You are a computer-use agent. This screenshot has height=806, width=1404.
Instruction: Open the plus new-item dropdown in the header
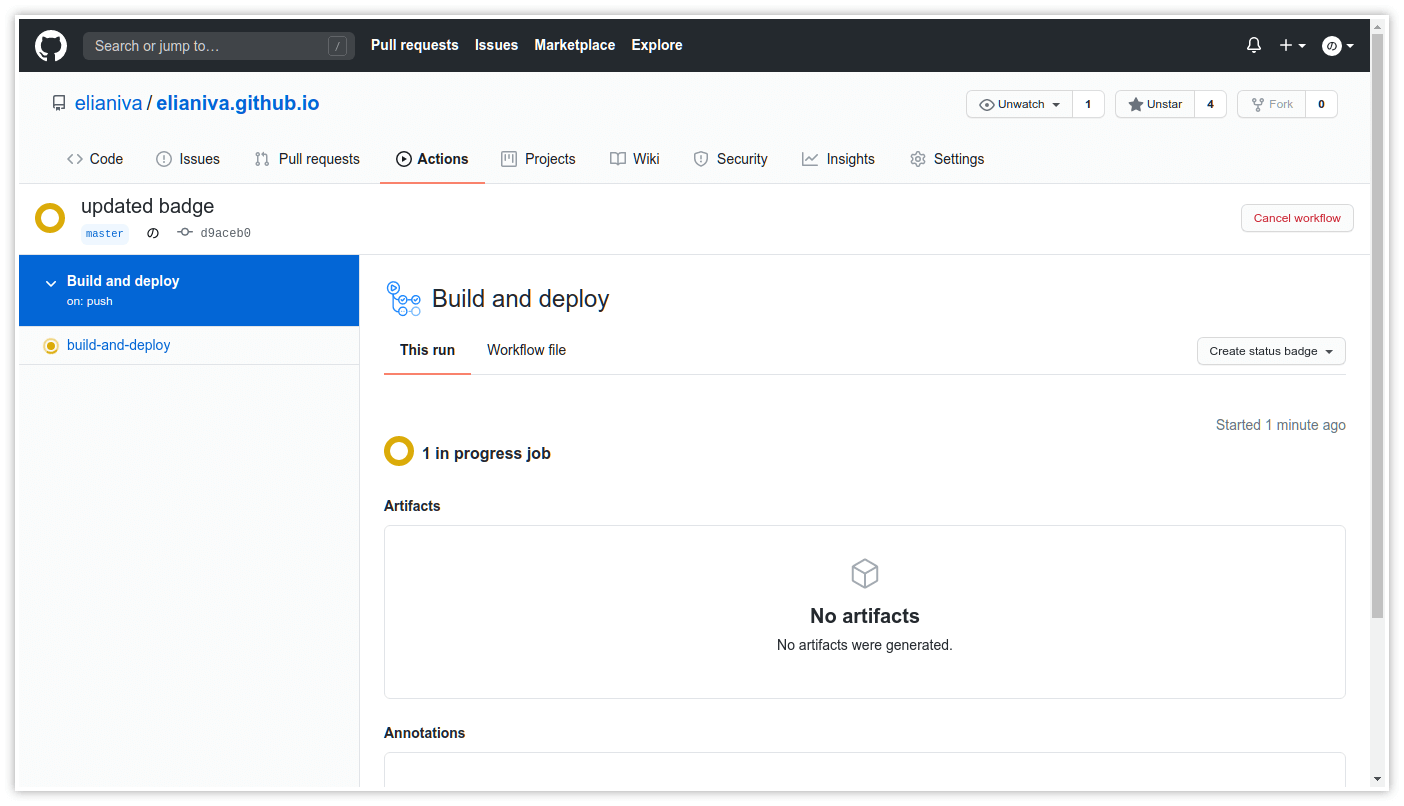tap(1292, 45)
